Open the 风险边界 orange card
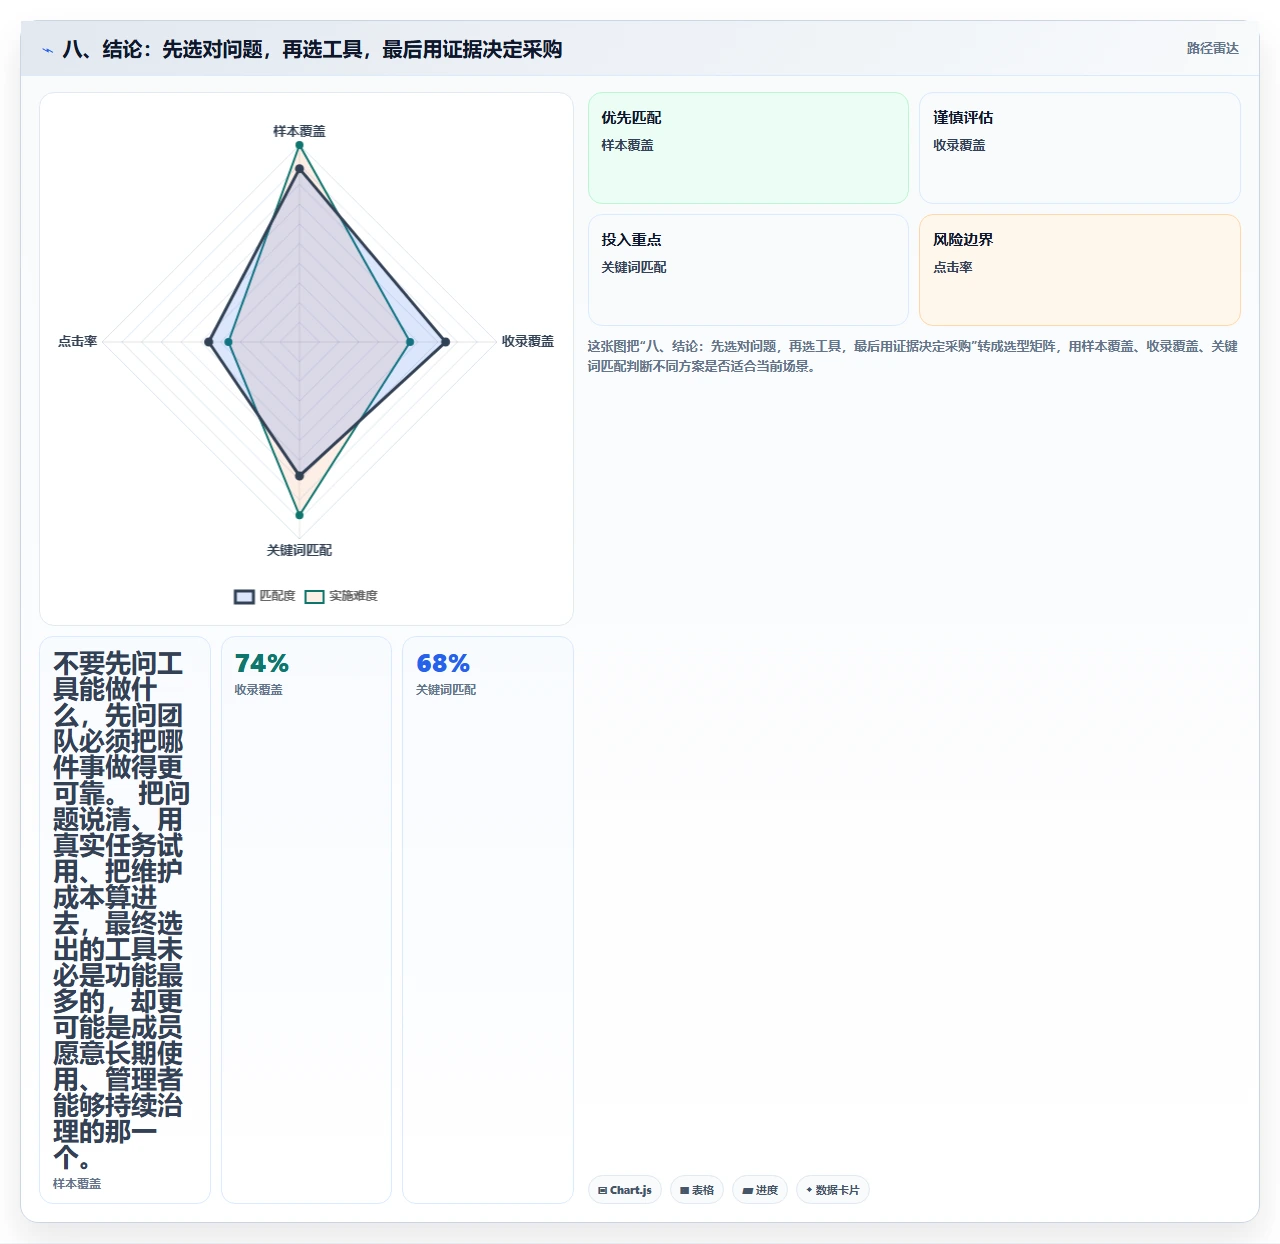This screenshot has width=1280, height=1244. [x=1080, y=270]
